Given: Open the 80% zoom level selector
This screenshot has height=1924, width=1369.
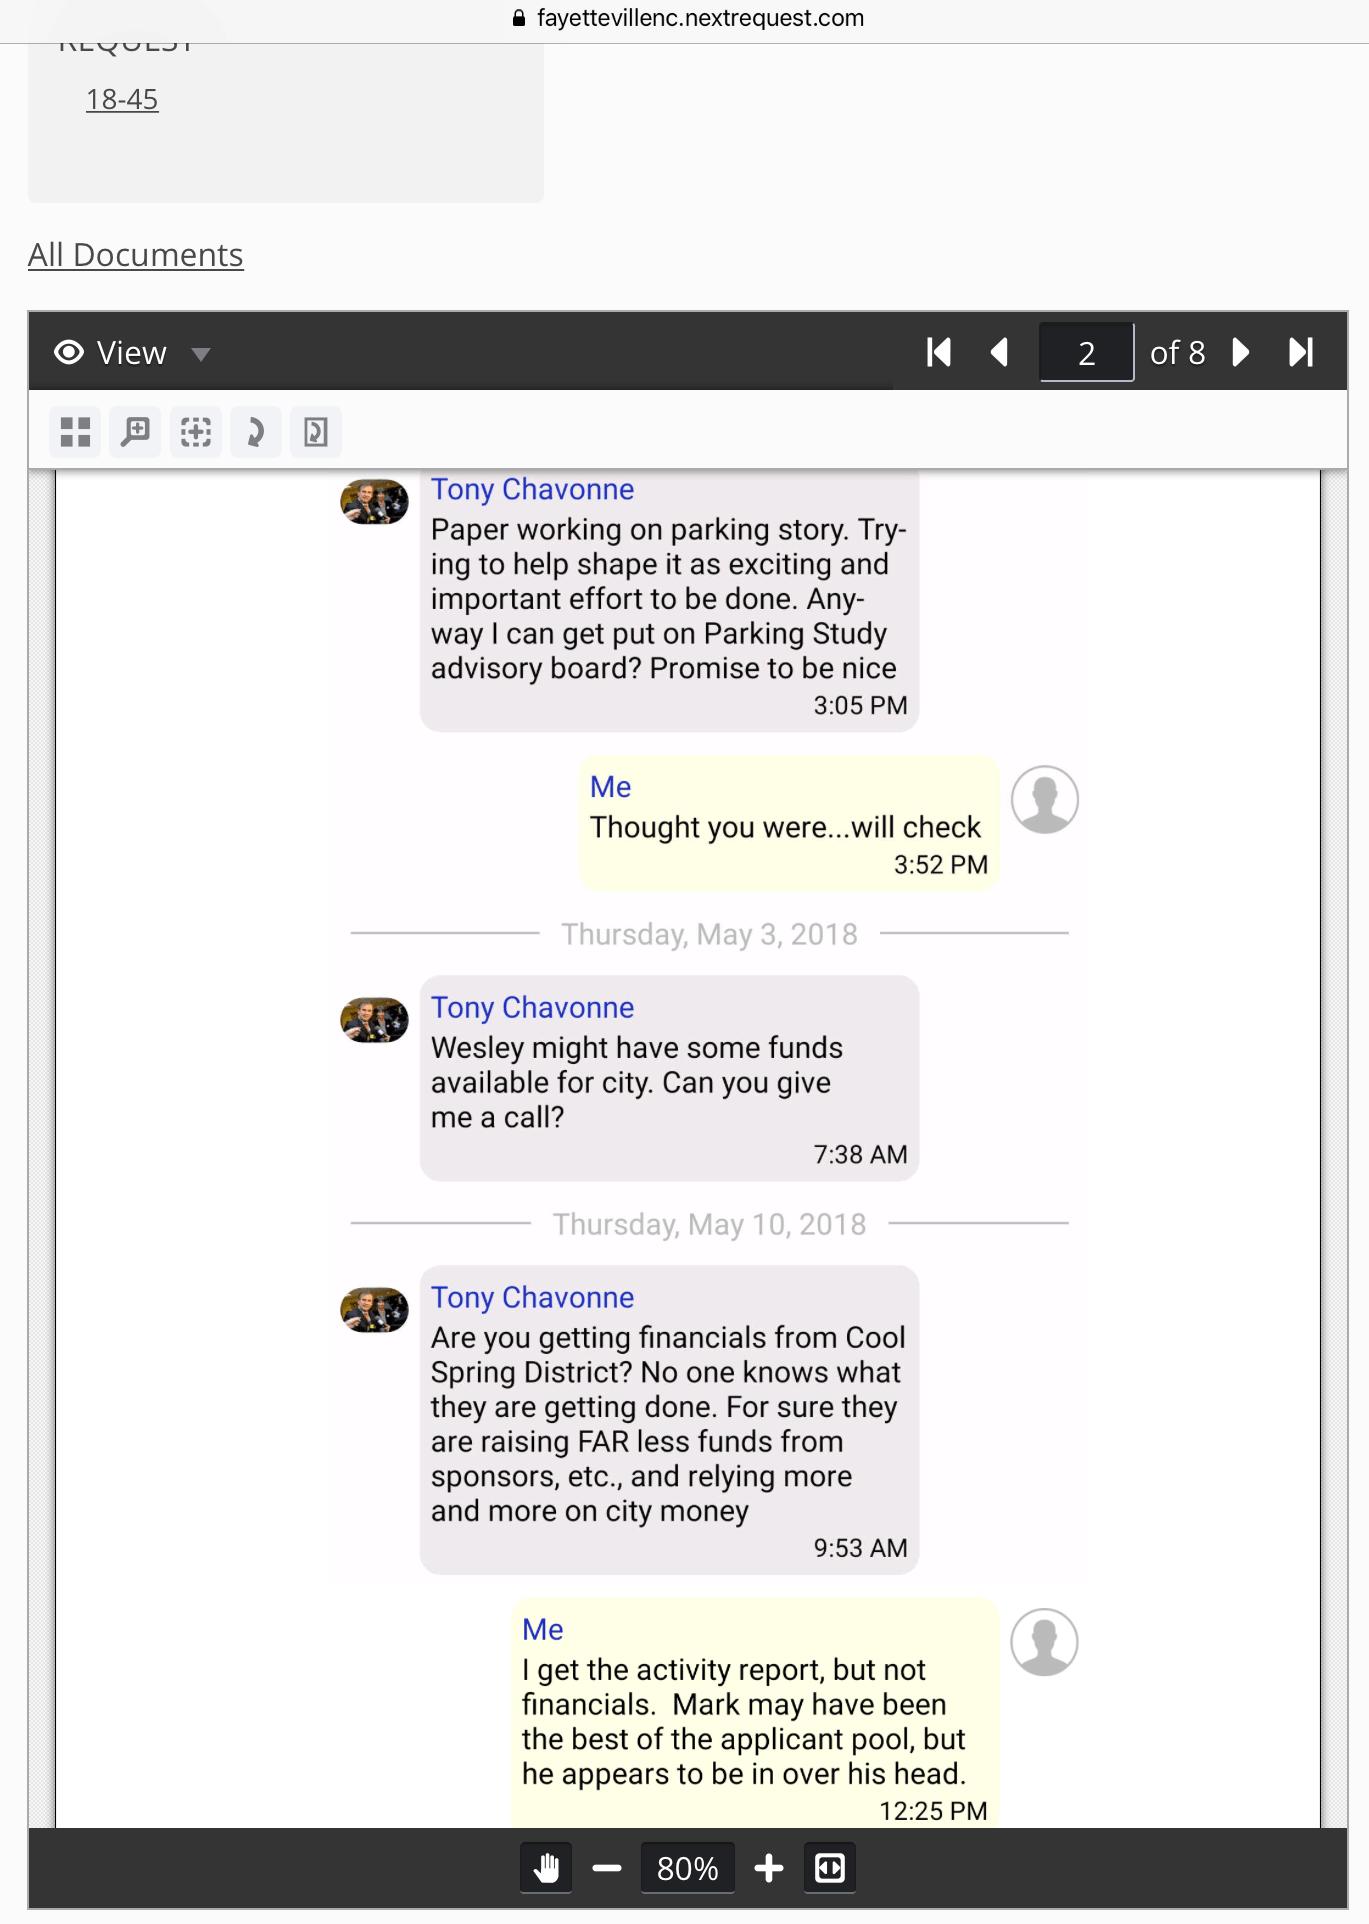Looking at the screenshot, I should pos(687,1868).
